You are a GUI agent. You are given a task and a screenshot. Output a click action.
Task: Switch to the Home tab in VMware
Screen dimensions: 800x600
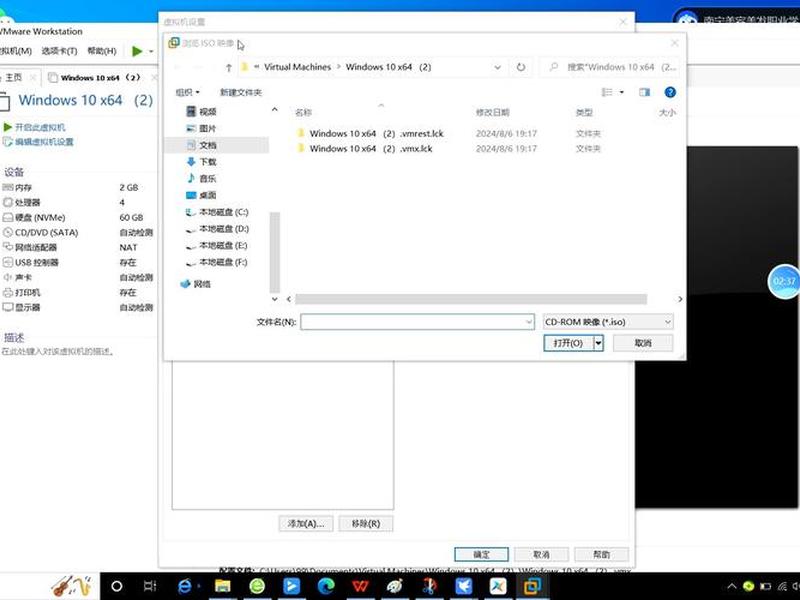(x=13, y=78)
